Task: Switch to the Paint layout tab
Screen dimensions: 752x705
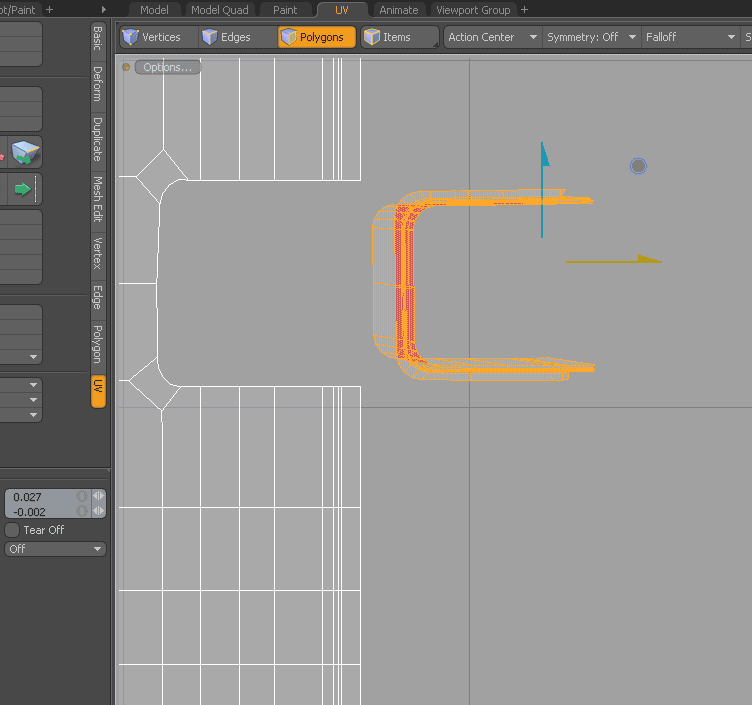Action: tap(285, 10)
